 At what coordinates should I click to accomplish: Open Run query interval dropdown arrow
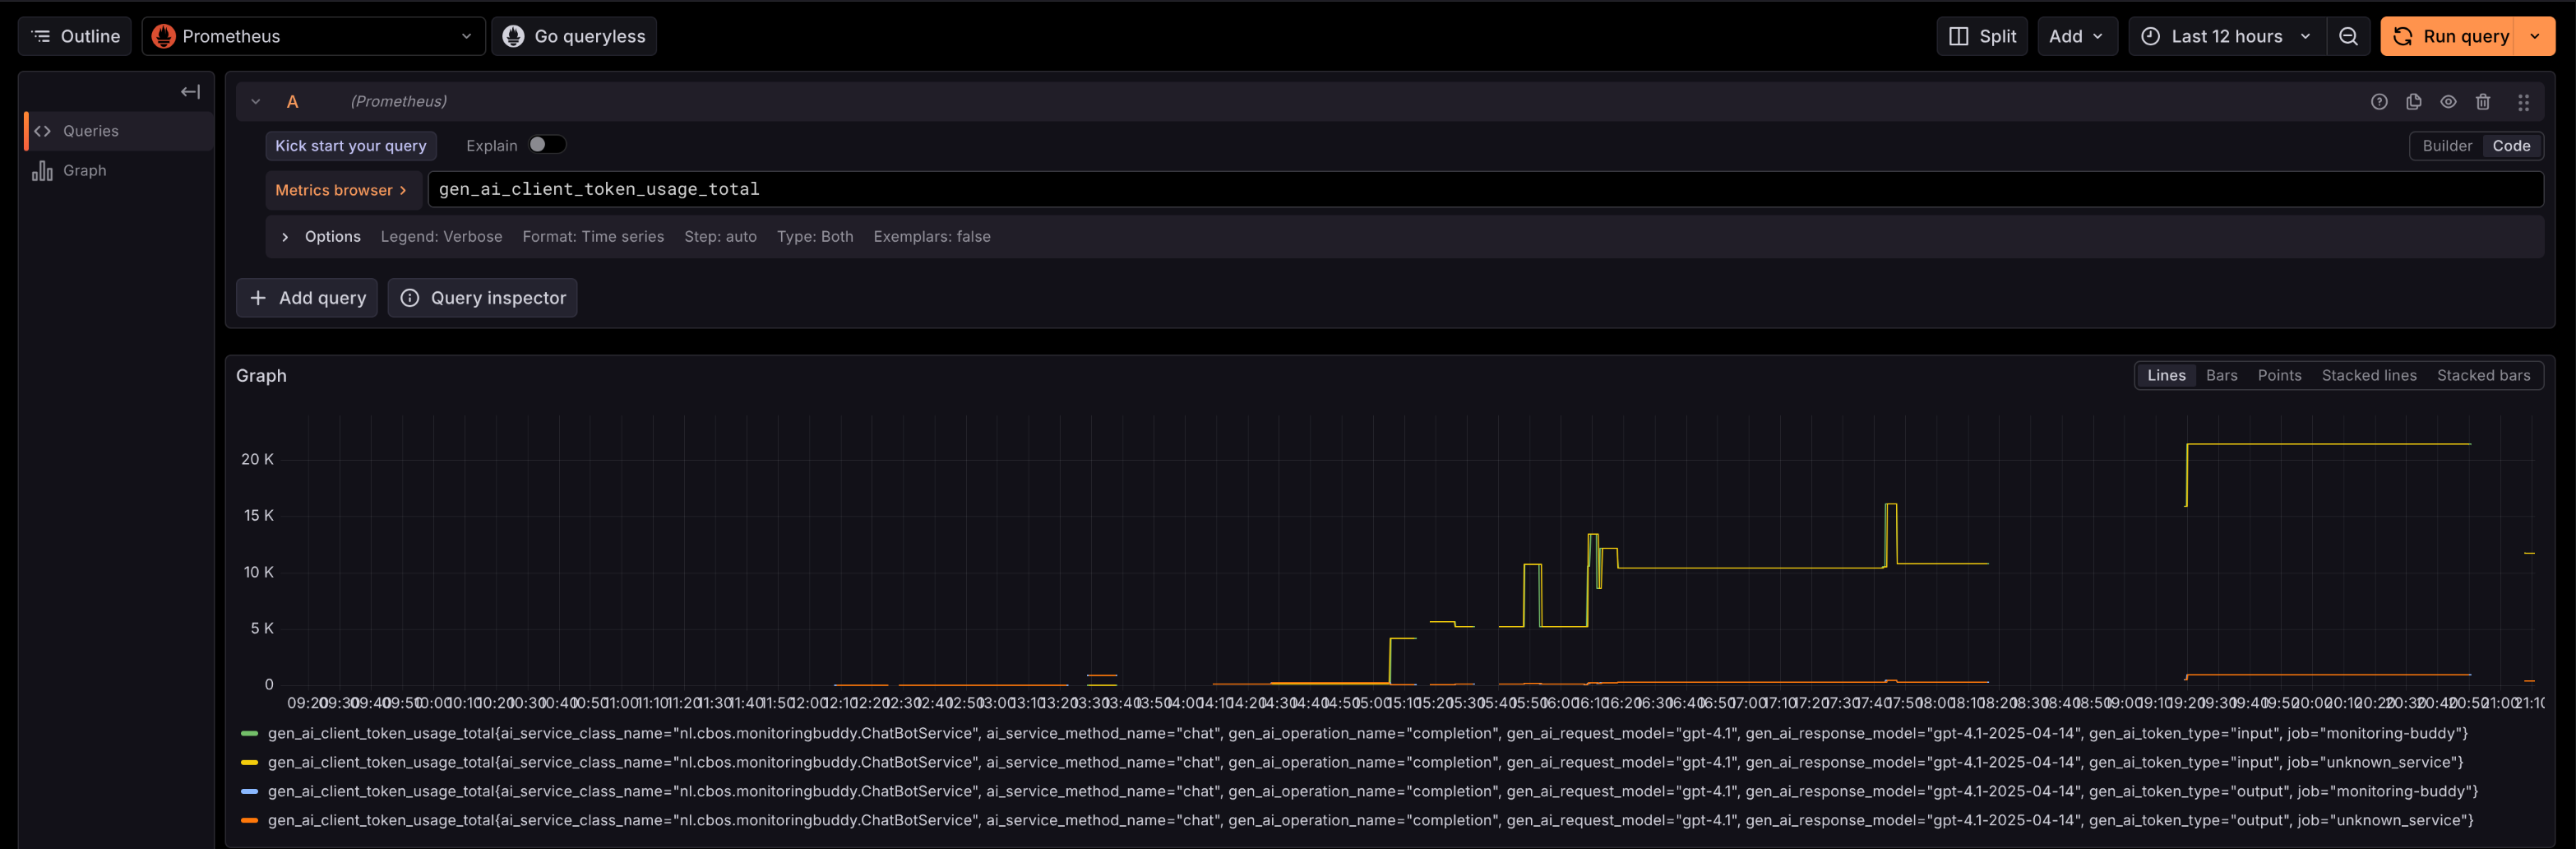point(2535,36)
